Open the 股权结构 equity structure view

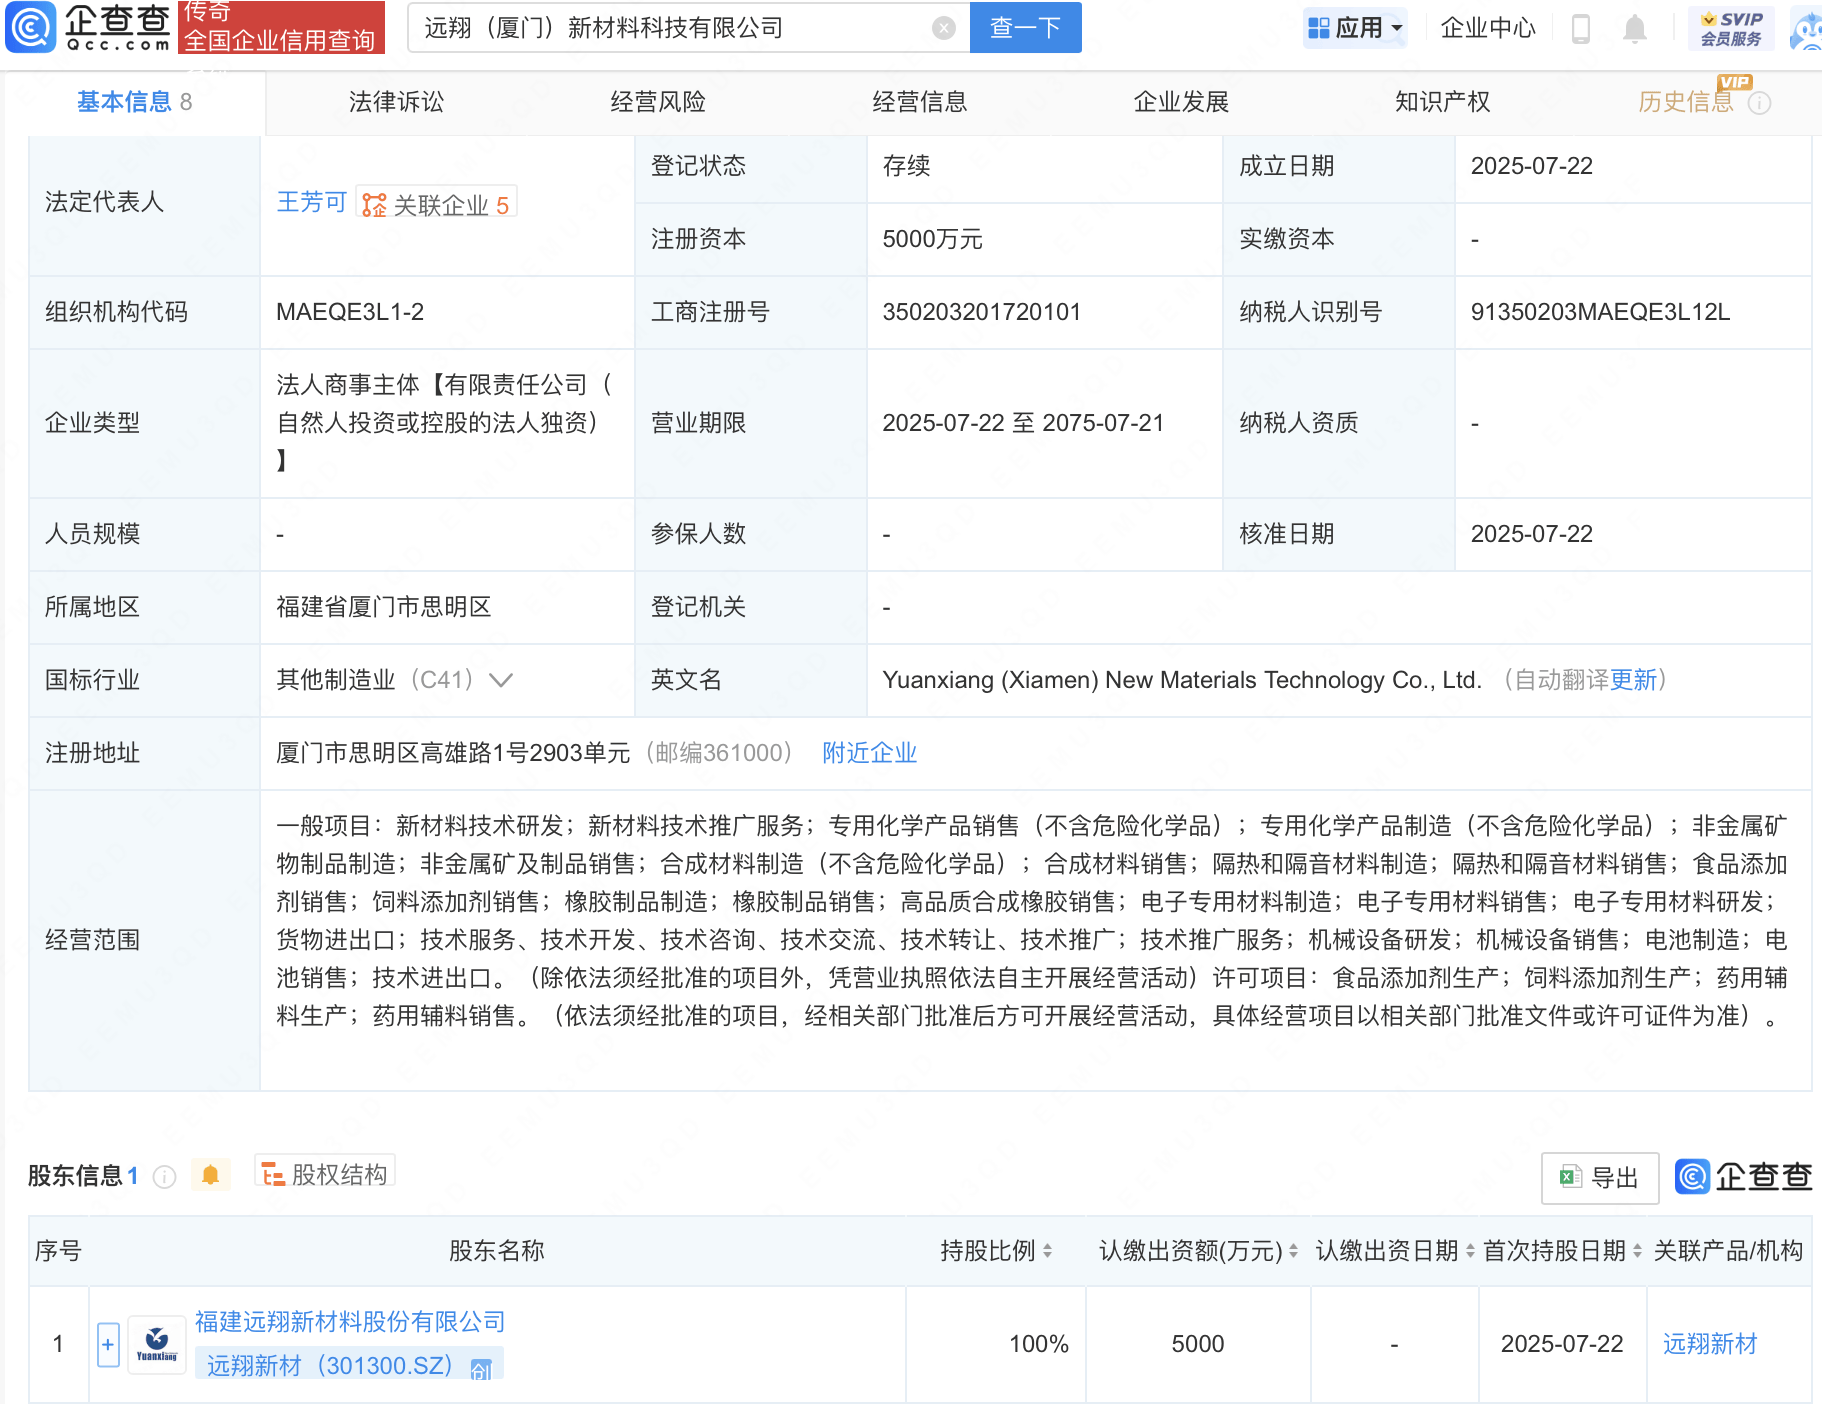point(325,1174)
